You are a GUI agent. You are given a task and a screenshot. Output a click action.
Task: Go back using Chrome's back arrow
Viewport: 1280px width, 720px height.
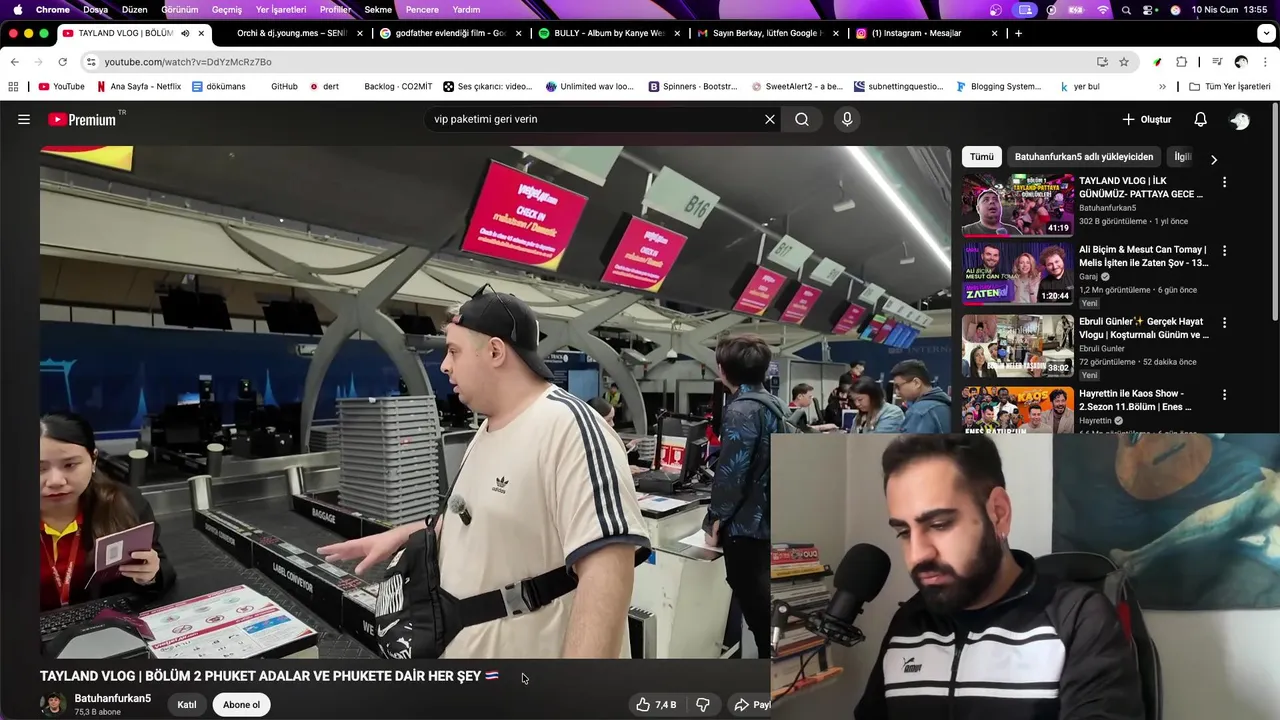coord(14,62)
